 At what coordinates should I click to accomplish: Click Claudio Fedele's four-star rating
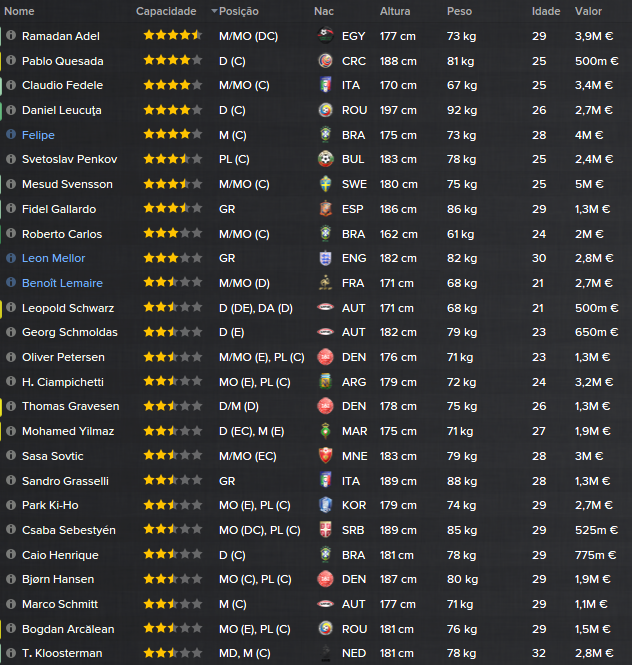point(173,85)
